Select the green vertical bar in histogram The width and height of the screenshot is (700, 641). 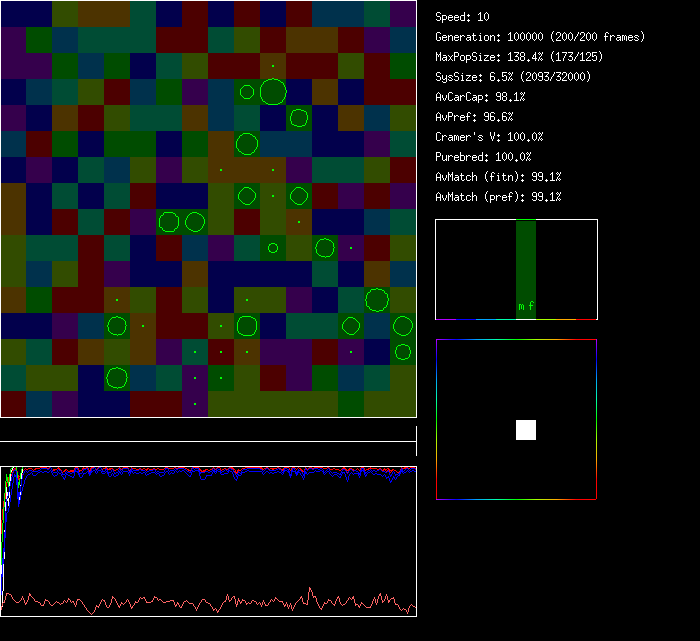point(526,260)
